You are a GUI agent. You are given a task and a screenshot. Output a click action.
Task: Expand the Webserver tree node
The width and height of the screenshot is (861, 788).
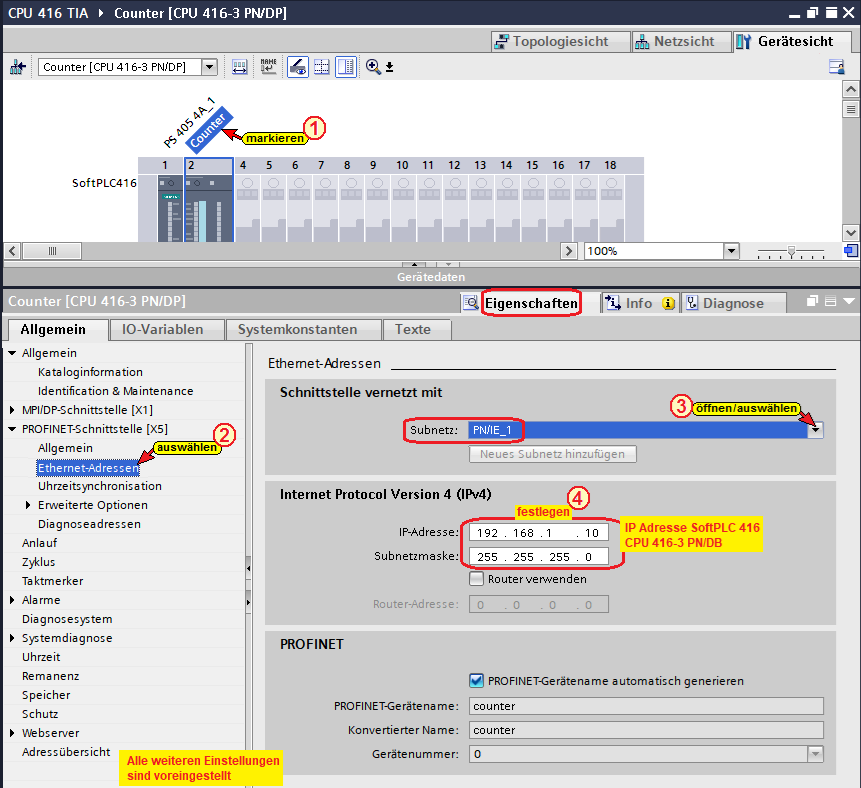(x=12, y=733)
